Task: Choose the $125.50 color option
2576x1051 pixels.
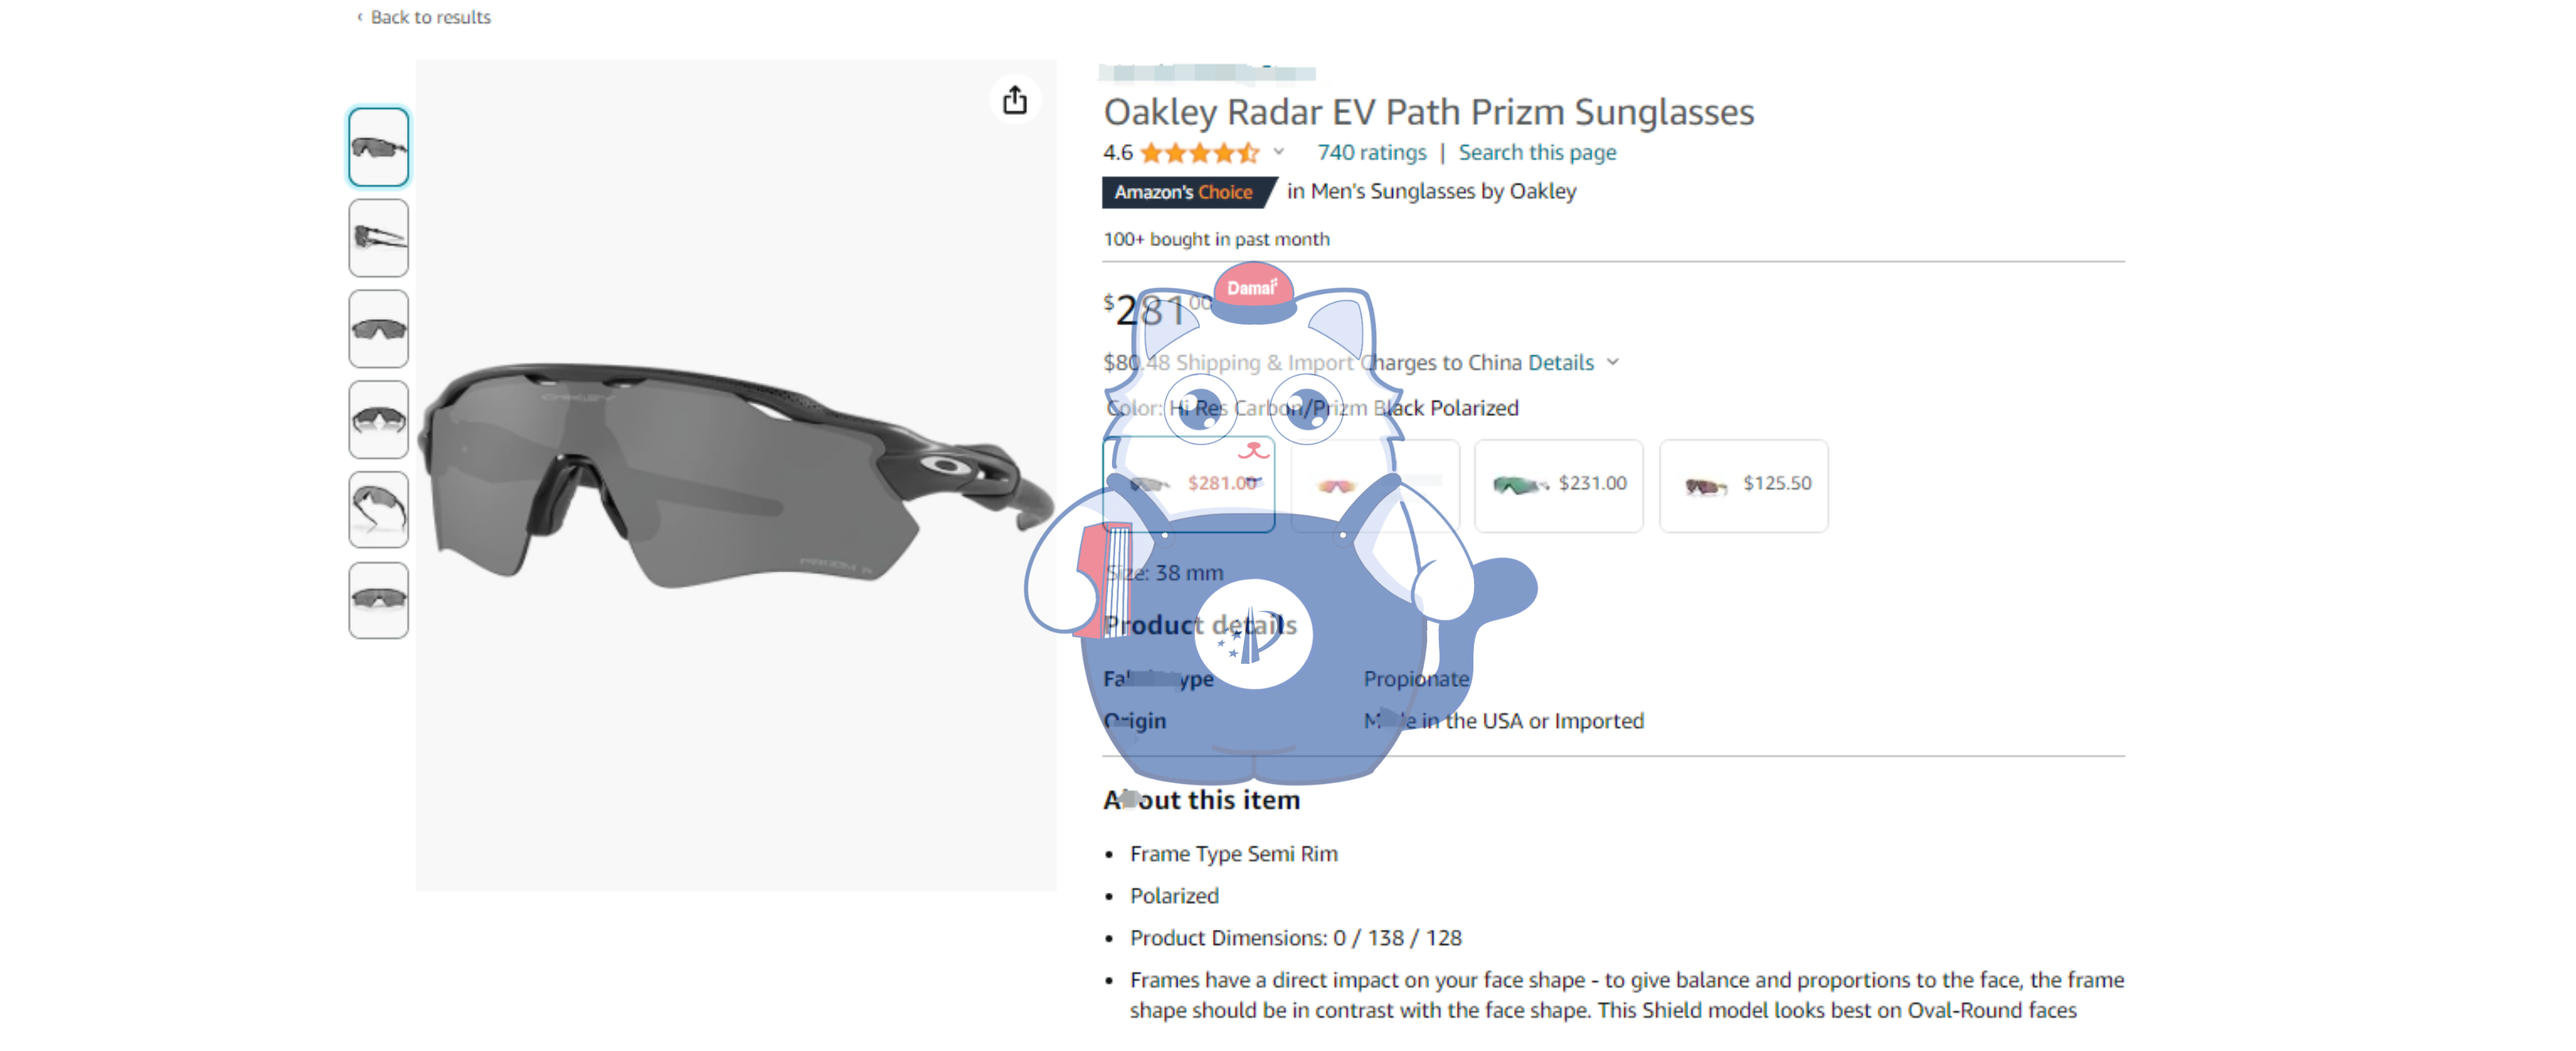Action: coord(1743,485)
